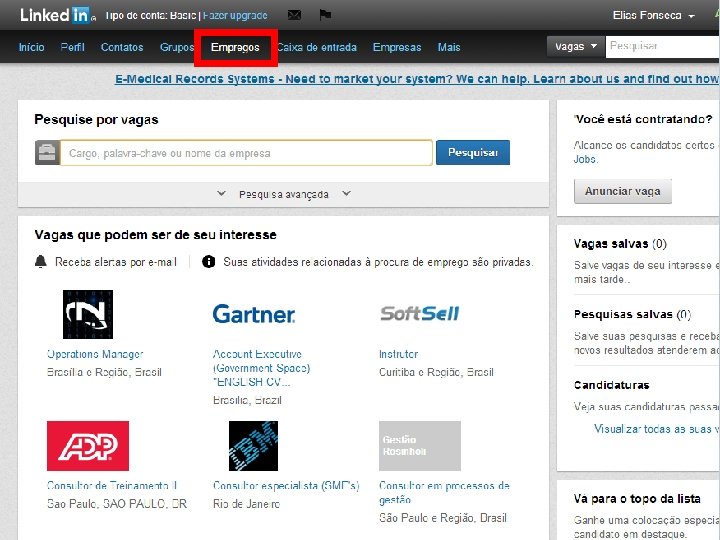This screenshot has width=720, height=540.
Task: Focus the top Pesquisar search box
Action: click(662, 47)
